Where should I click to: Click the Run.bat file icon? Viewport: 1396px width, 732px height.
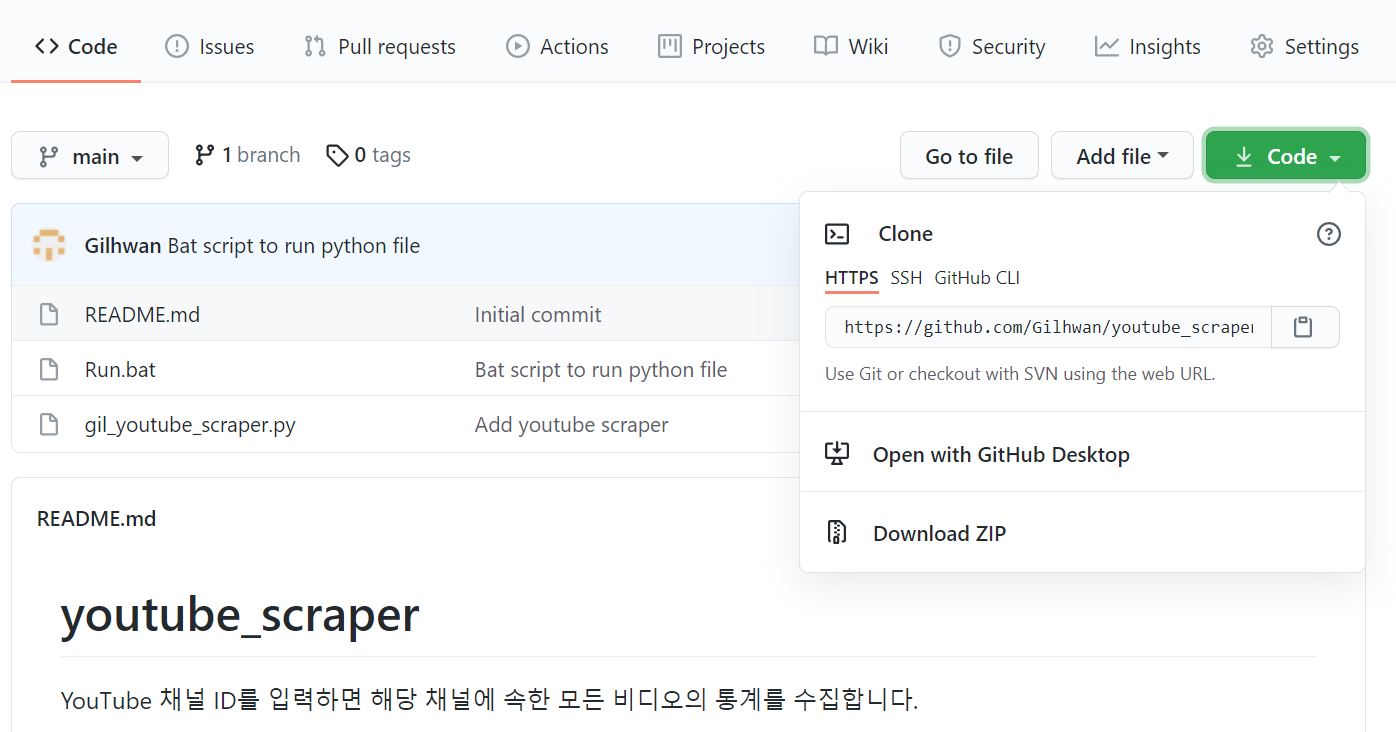click(49, 370)
